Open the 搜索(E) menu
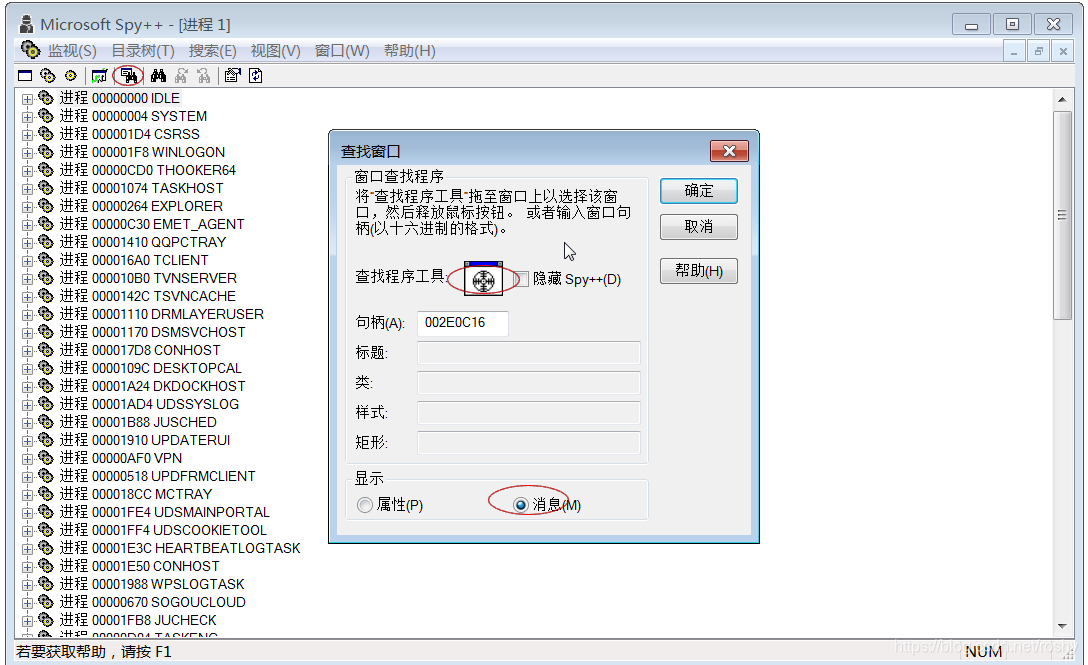The height and width of the screenshot is (665, 1088). pos(212,51)
